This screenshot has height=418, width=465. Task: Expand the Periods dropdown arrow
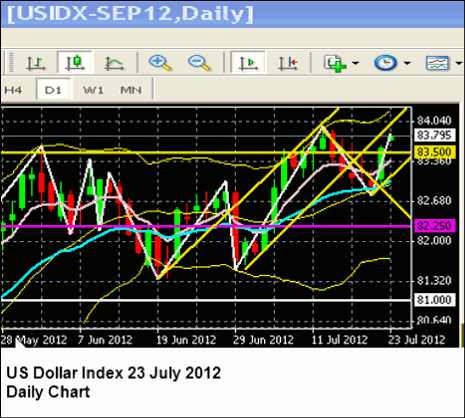407,63
